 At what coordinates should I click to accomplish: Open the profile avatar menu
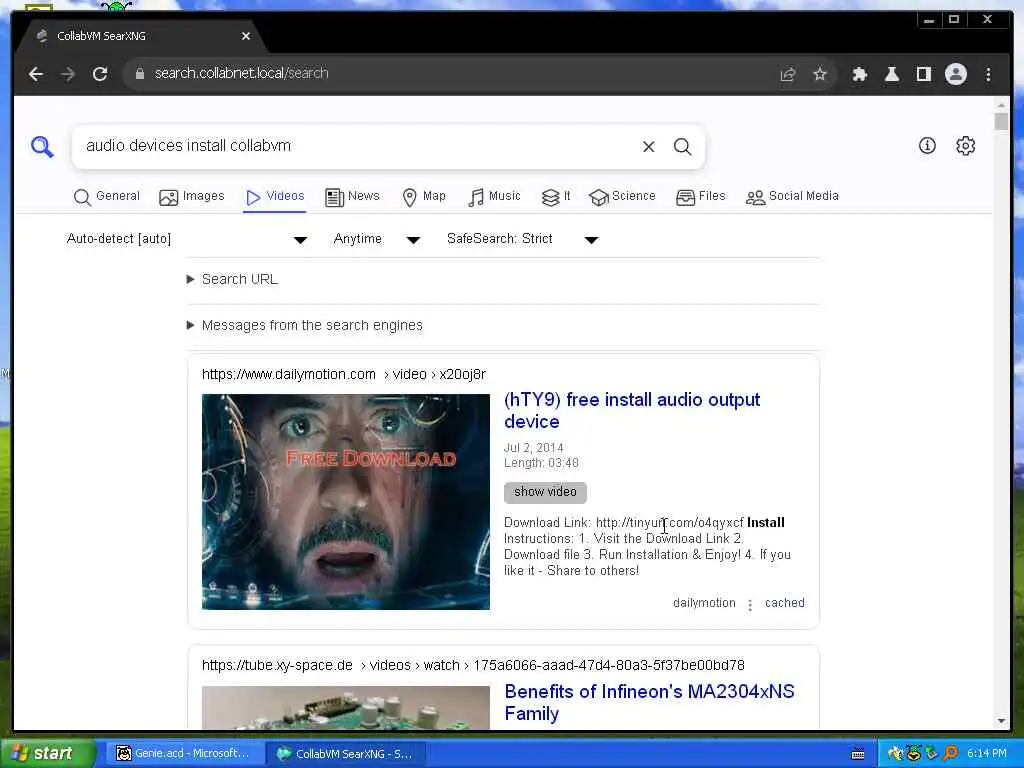[955, 74]
